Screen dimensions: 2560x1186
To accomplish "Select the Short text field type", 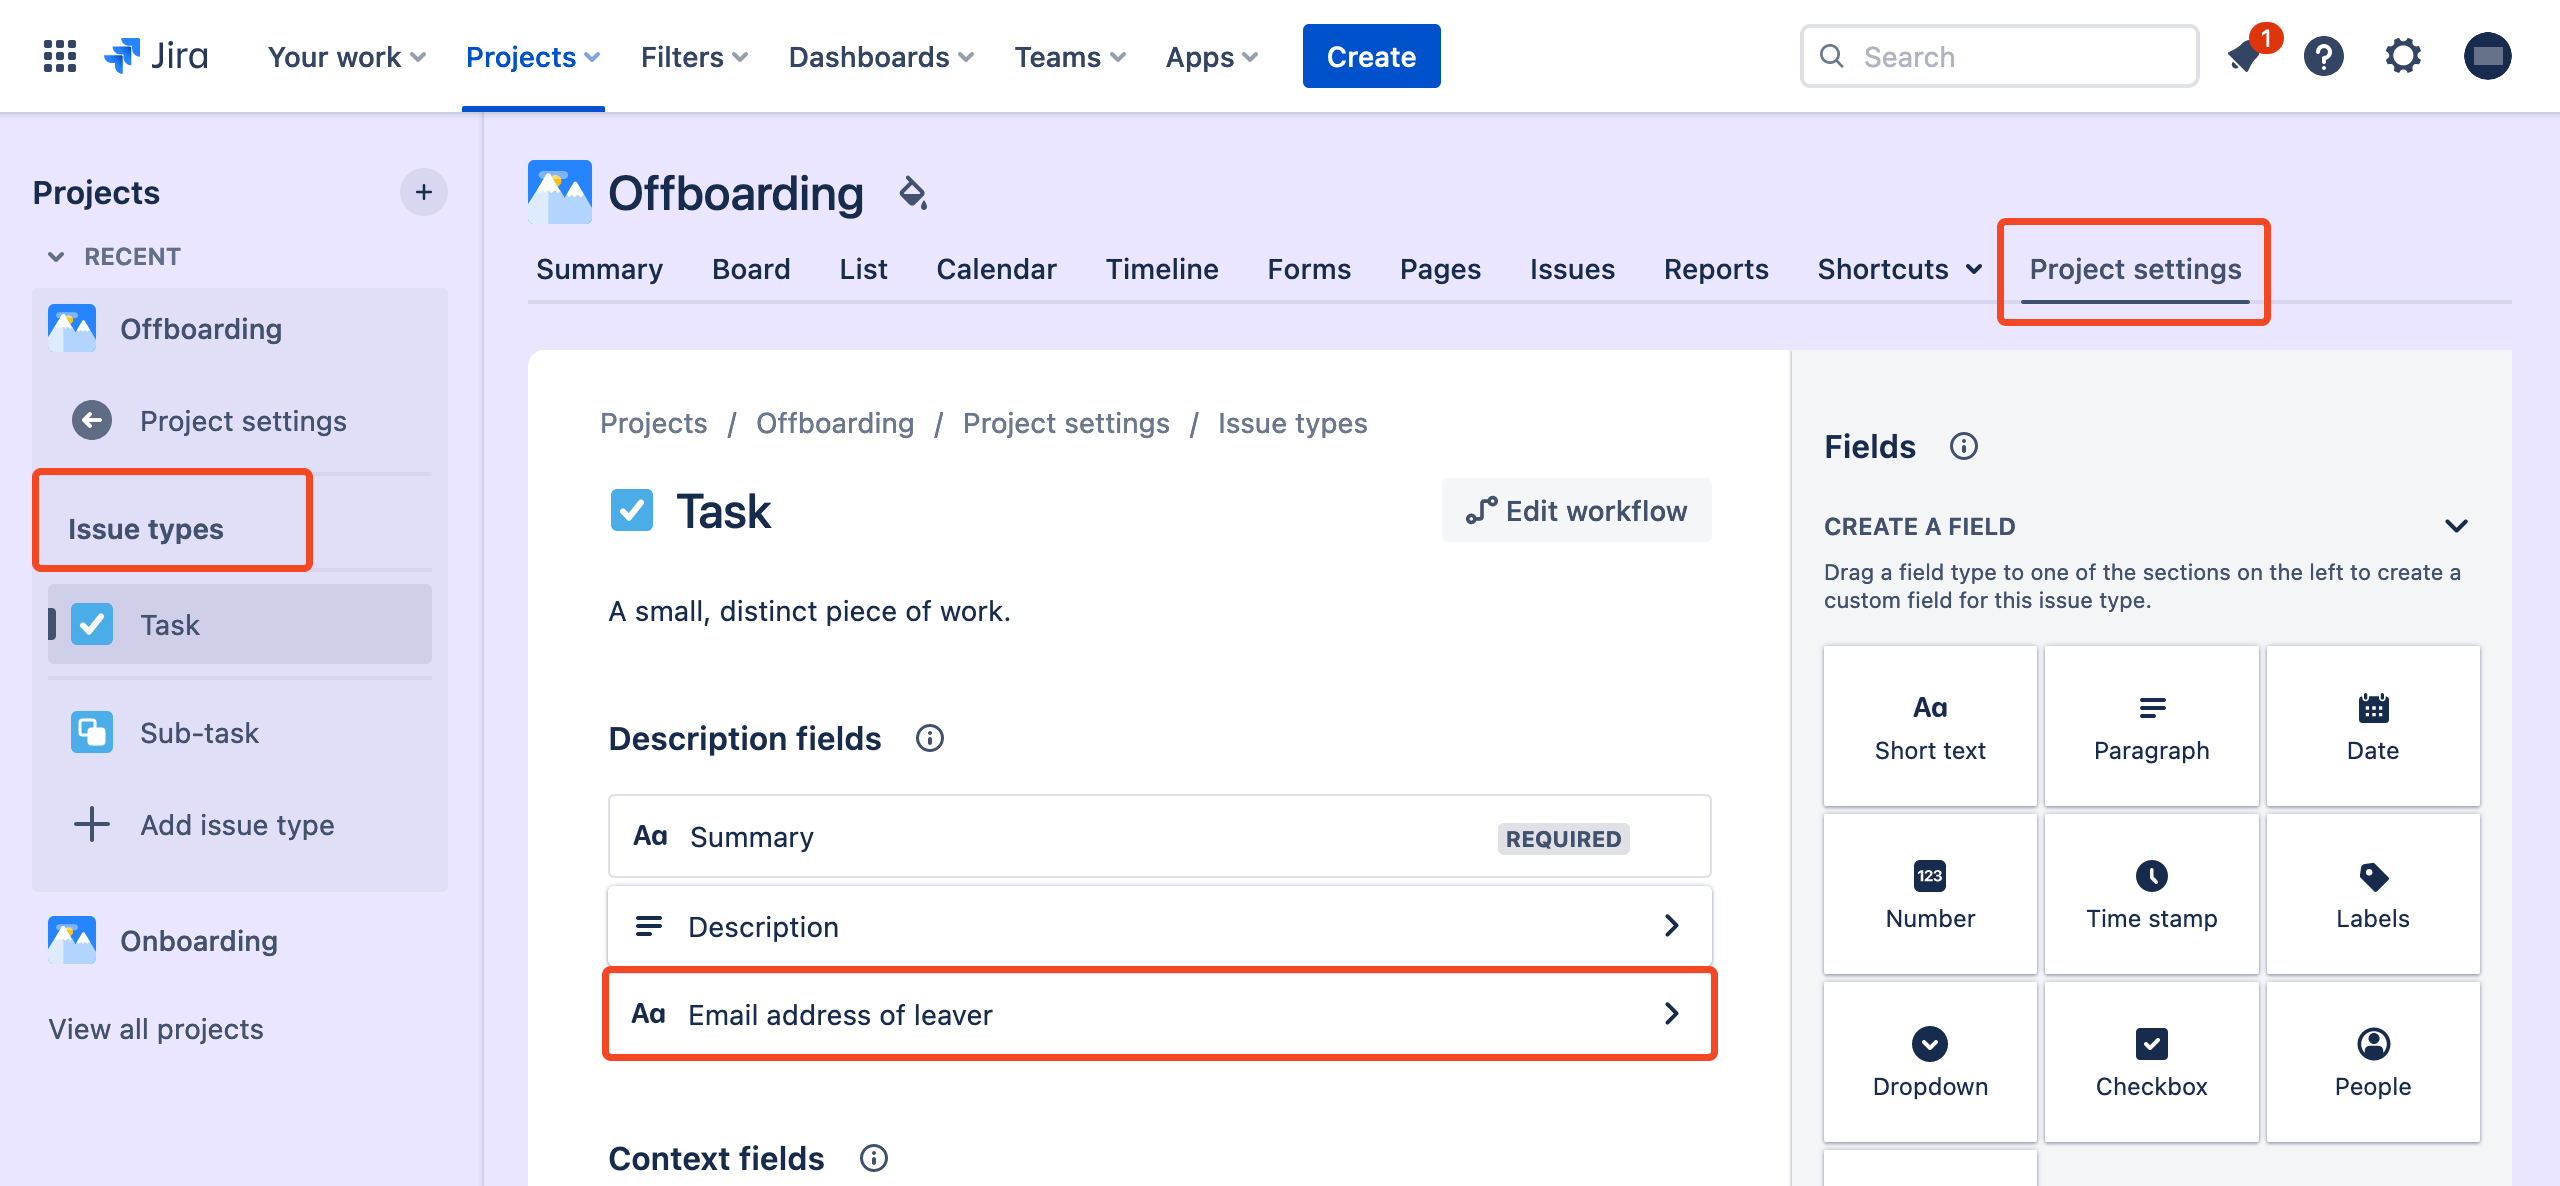I will tap(1930, 726).
